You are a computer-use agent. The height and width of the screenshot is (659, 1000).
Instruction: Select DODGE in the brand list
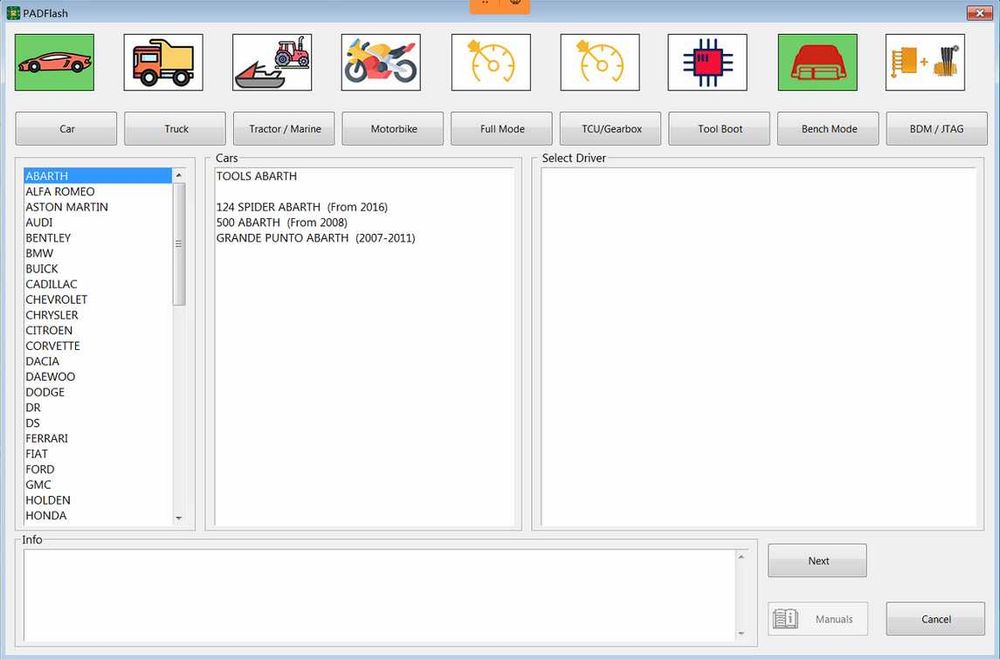point(98,392)
